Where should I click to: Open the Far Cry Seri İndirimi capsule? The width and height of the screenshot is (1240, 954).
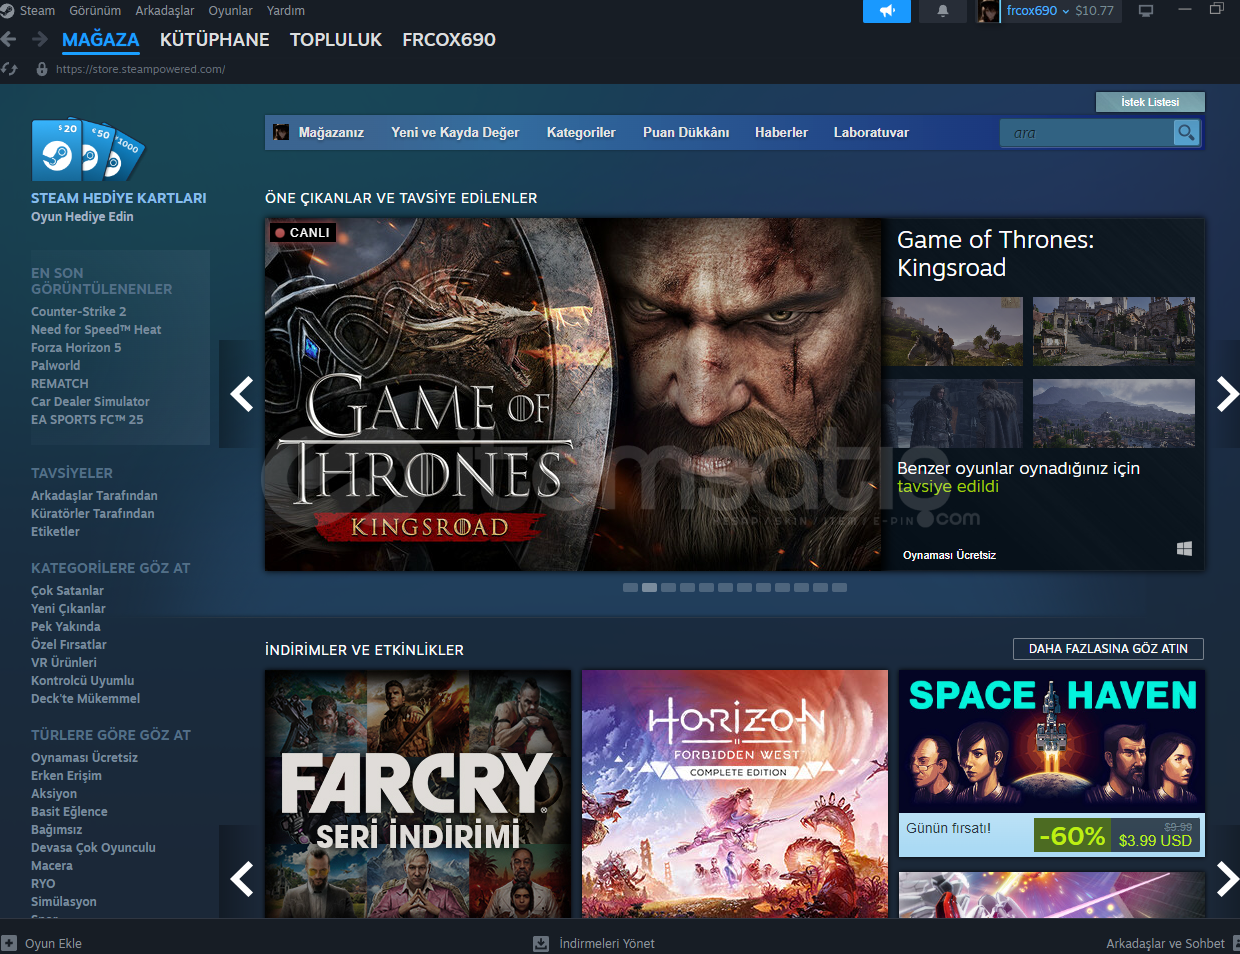tap(418, 794)
